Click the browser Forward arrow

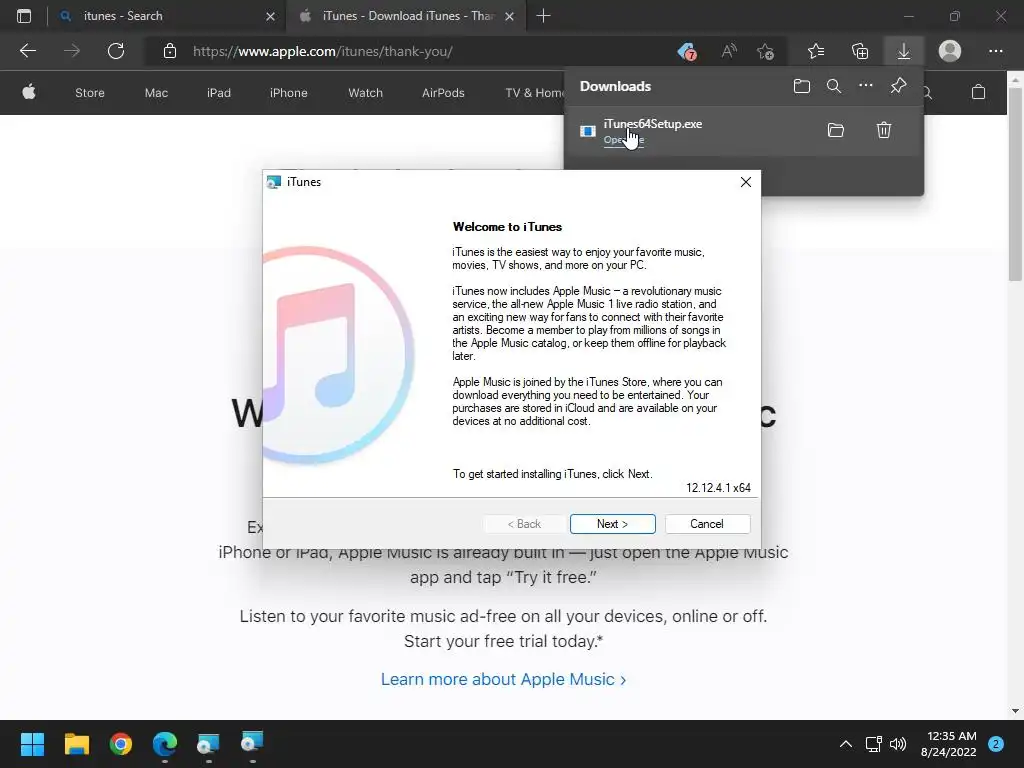(72, 51)
